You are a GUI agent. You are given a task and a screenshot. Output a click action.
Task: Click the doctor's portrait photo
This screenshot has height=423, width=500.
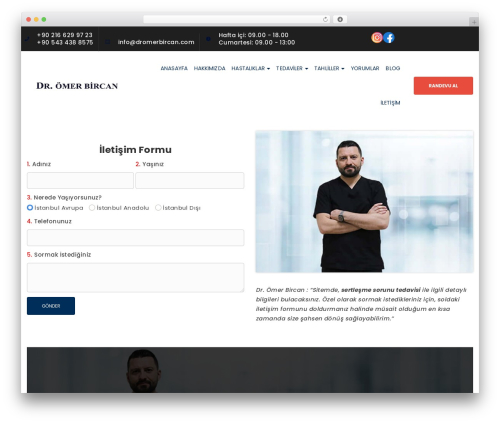click(x=364, y=202)
